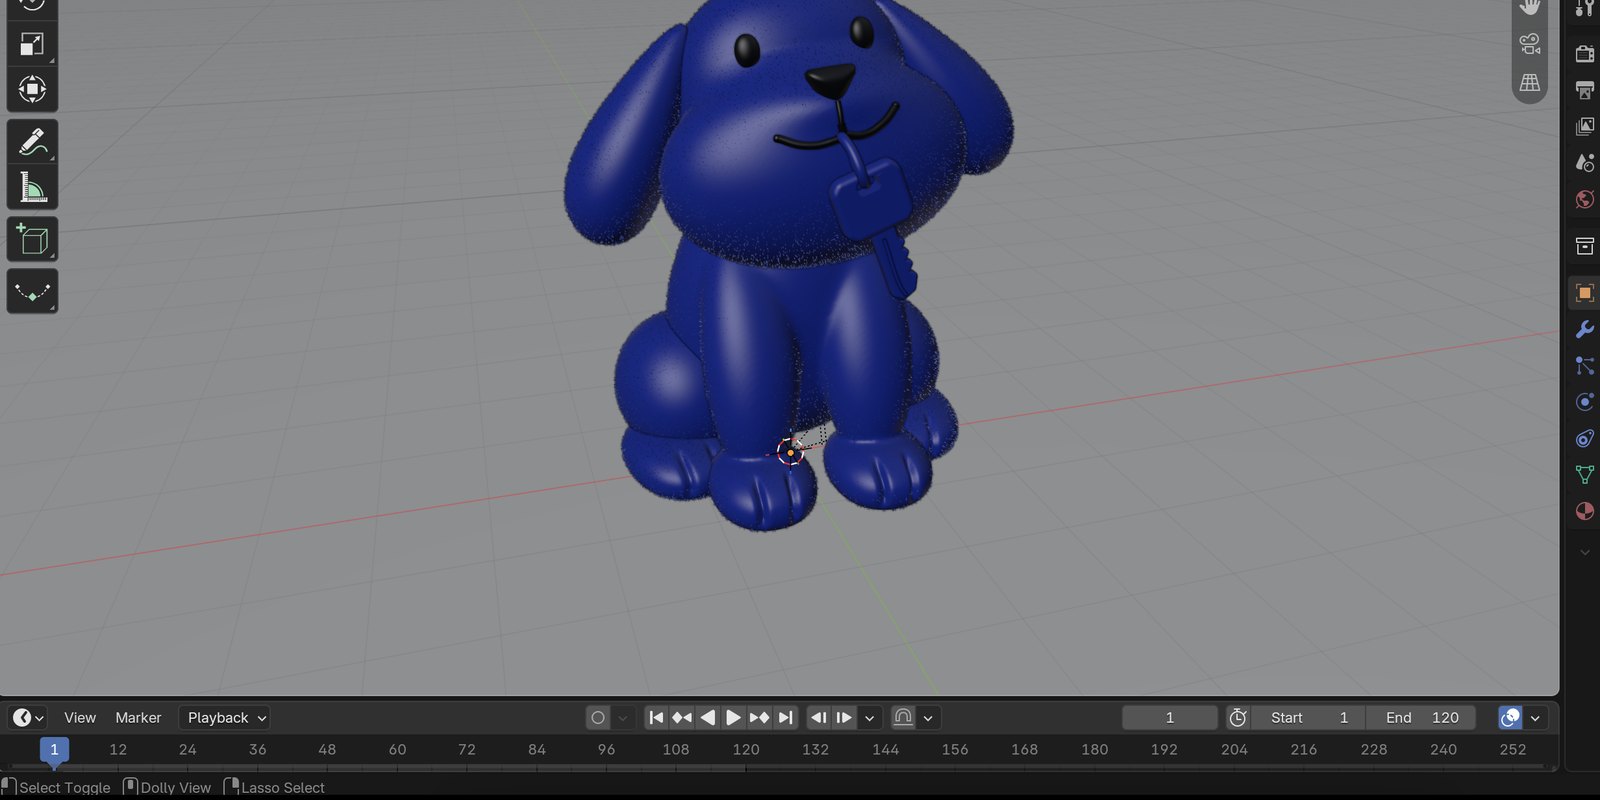
Task: Click frame 240 on the timeline ruler
Action: [x=1443, y=750]
